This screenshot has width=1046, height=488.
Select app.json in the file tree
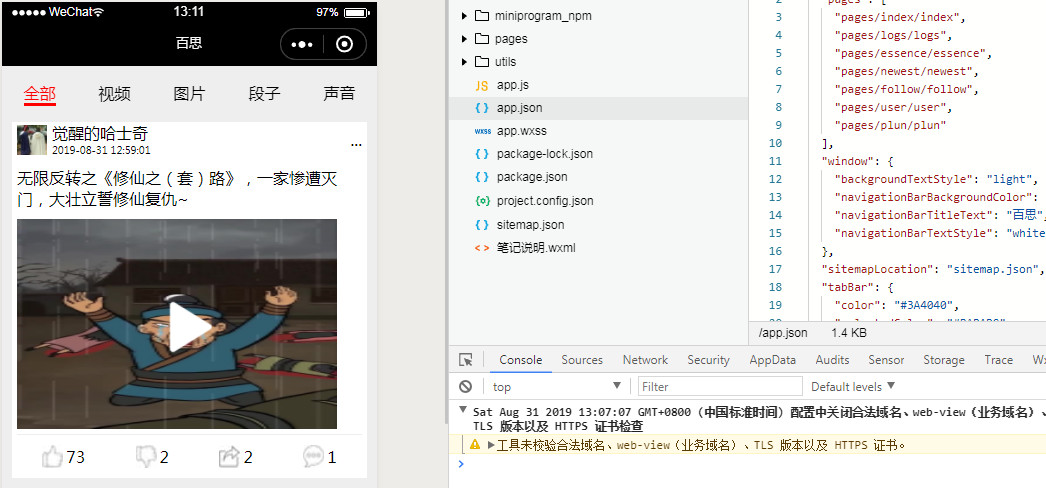coord(598,108)
